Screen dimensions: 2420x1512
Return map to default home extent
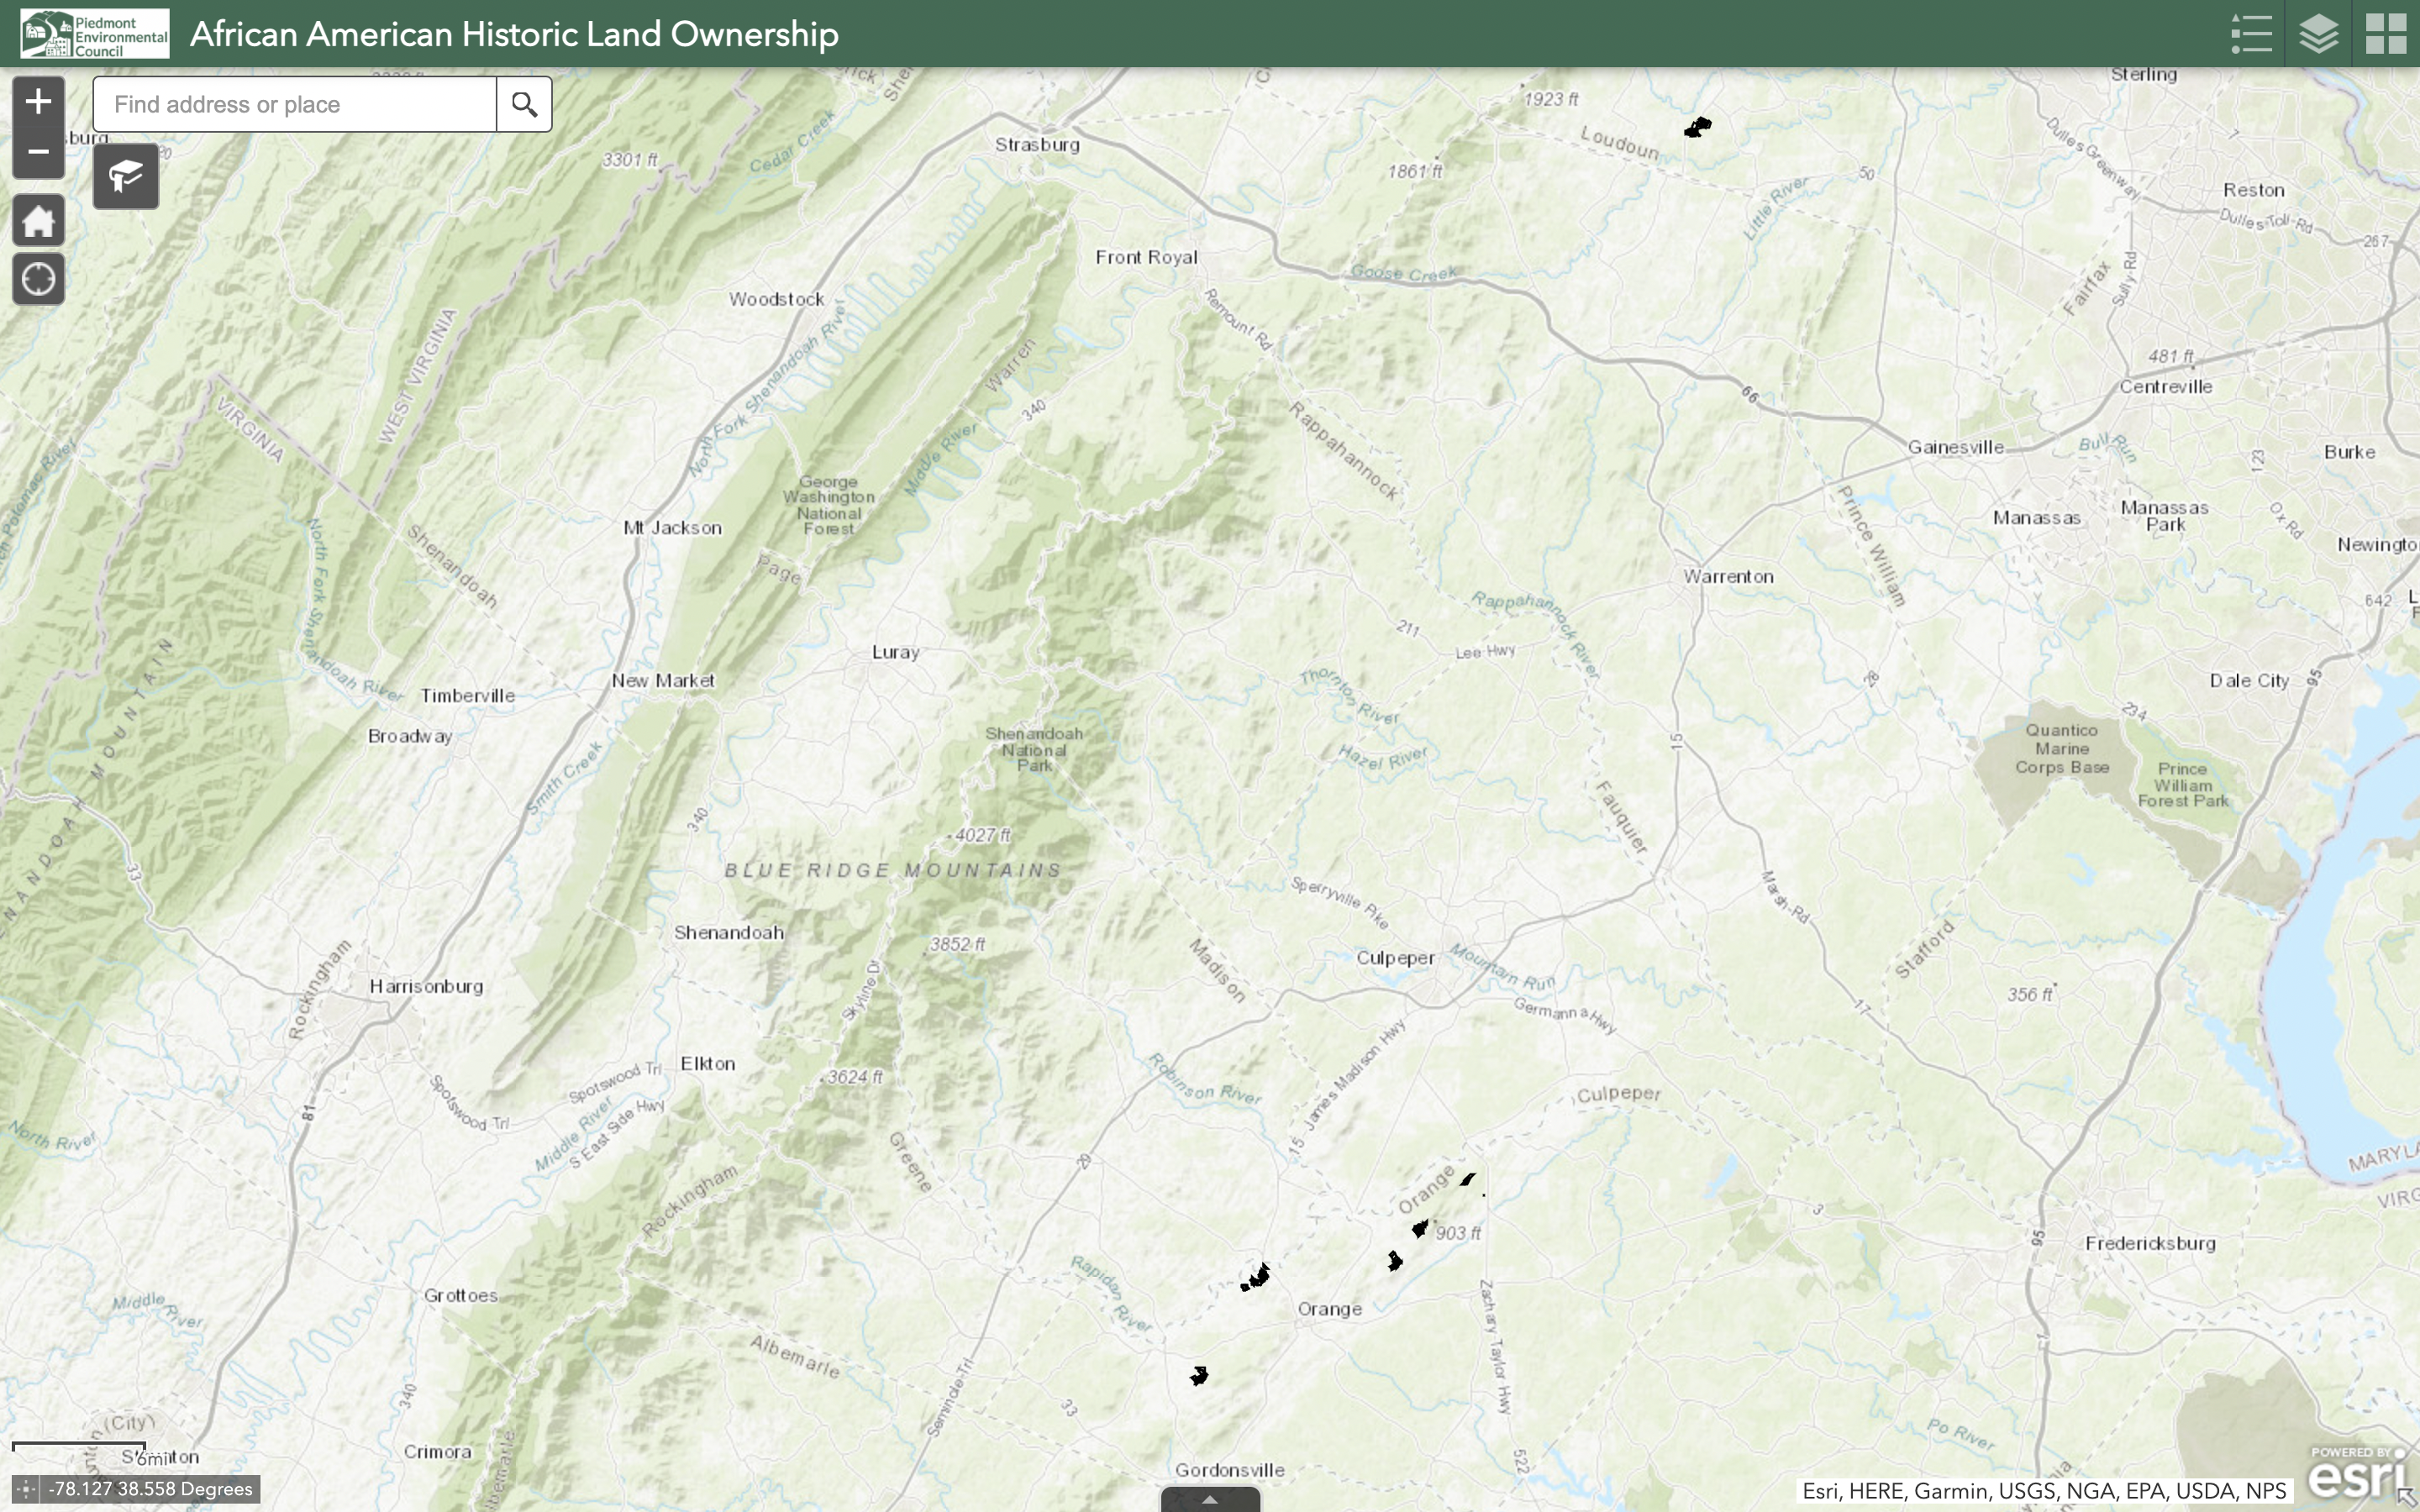pyautogui.click(x=38, y=221)
